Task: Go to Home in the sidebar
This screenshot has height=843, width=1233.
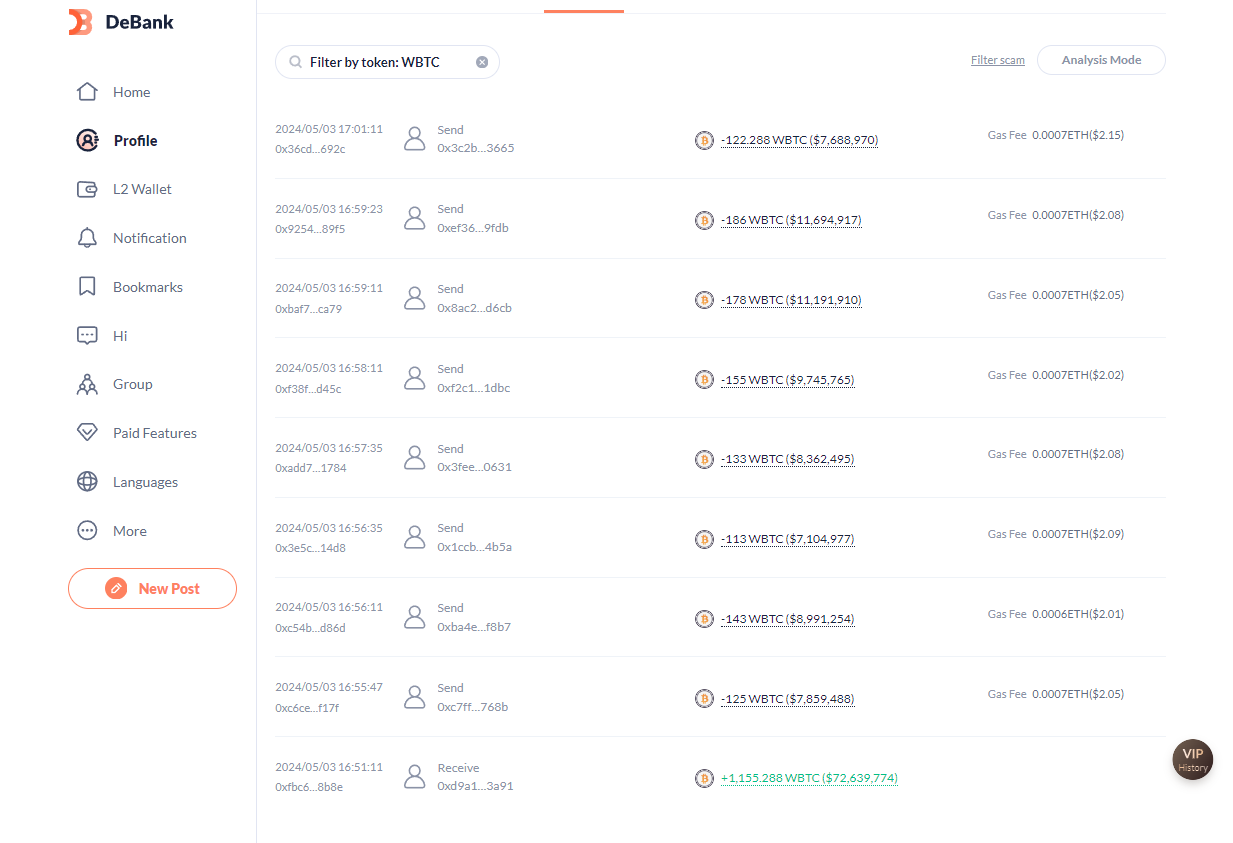Action: tap(131, 92)
